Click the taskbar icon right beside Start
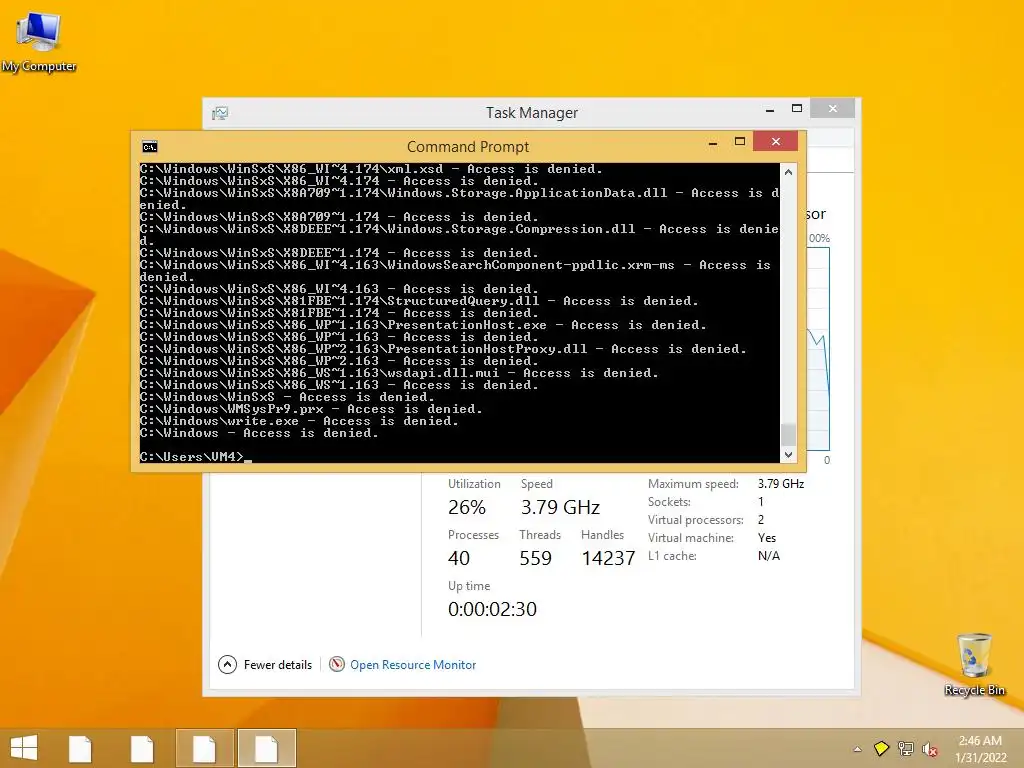The height and width of the screenshot is (768, 1024). [x=80, y=748]
